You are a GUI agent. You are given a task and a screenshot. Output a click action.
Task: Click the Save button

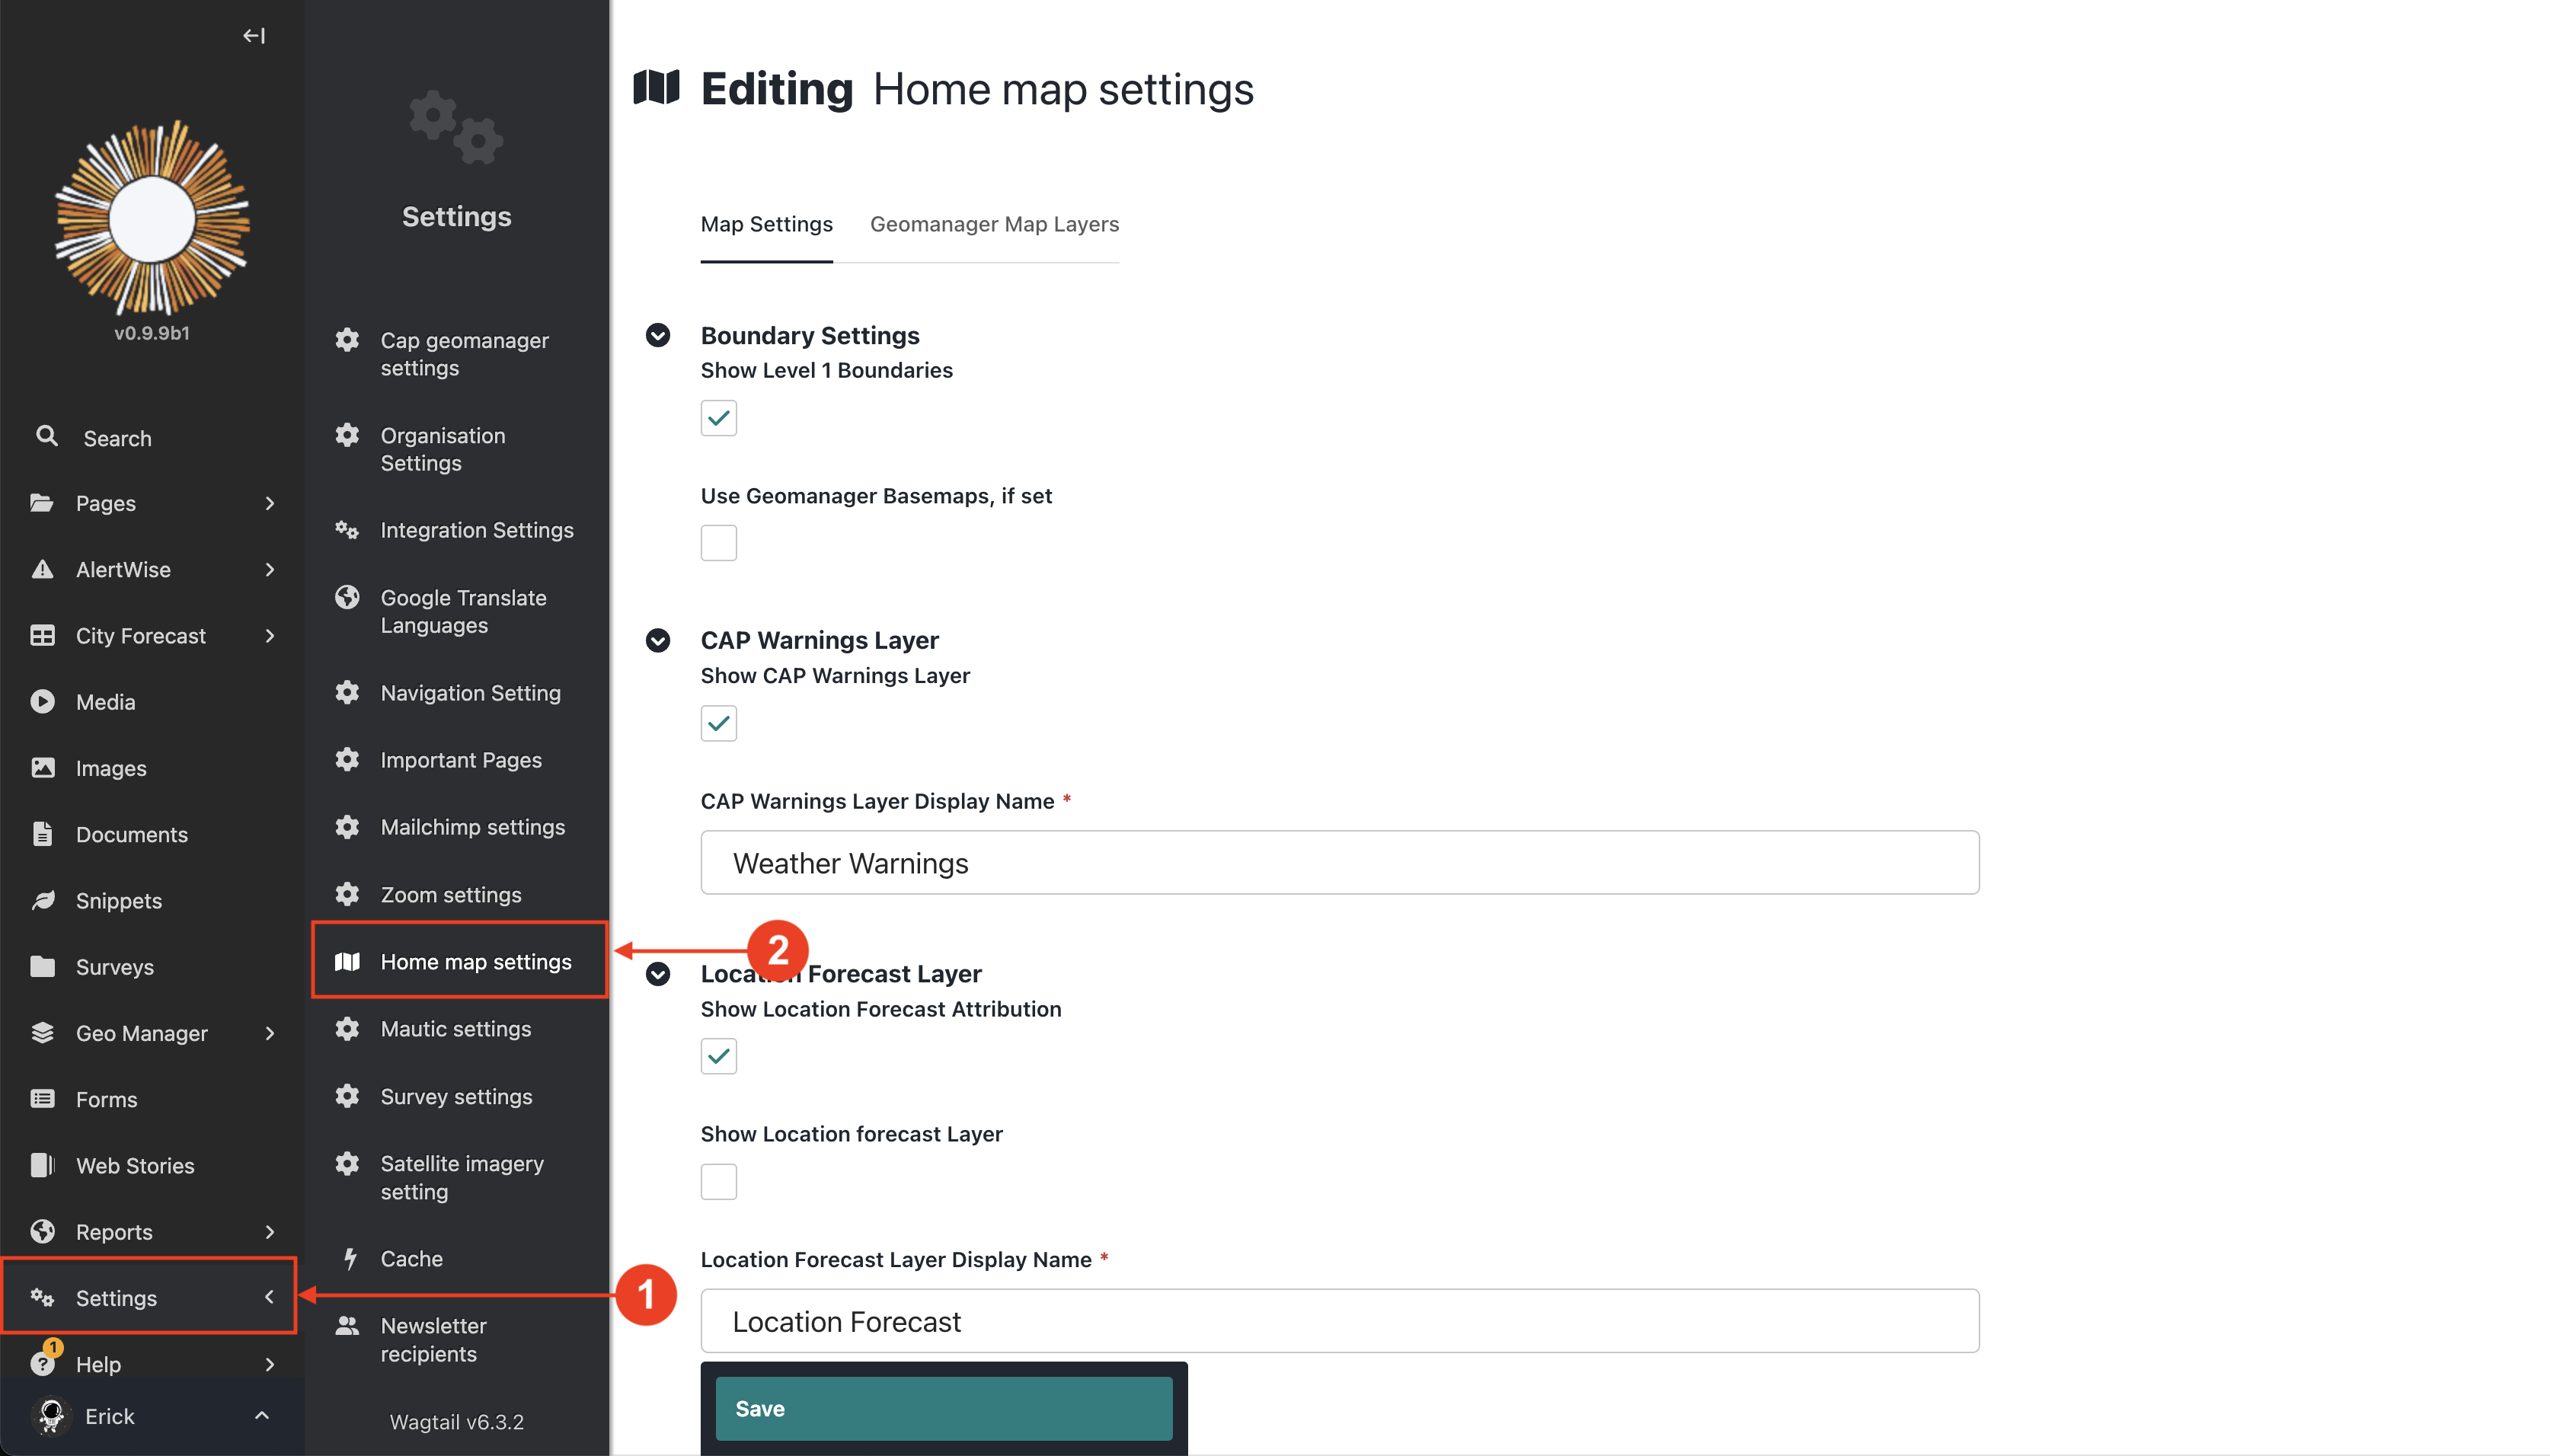point(943,1408)
